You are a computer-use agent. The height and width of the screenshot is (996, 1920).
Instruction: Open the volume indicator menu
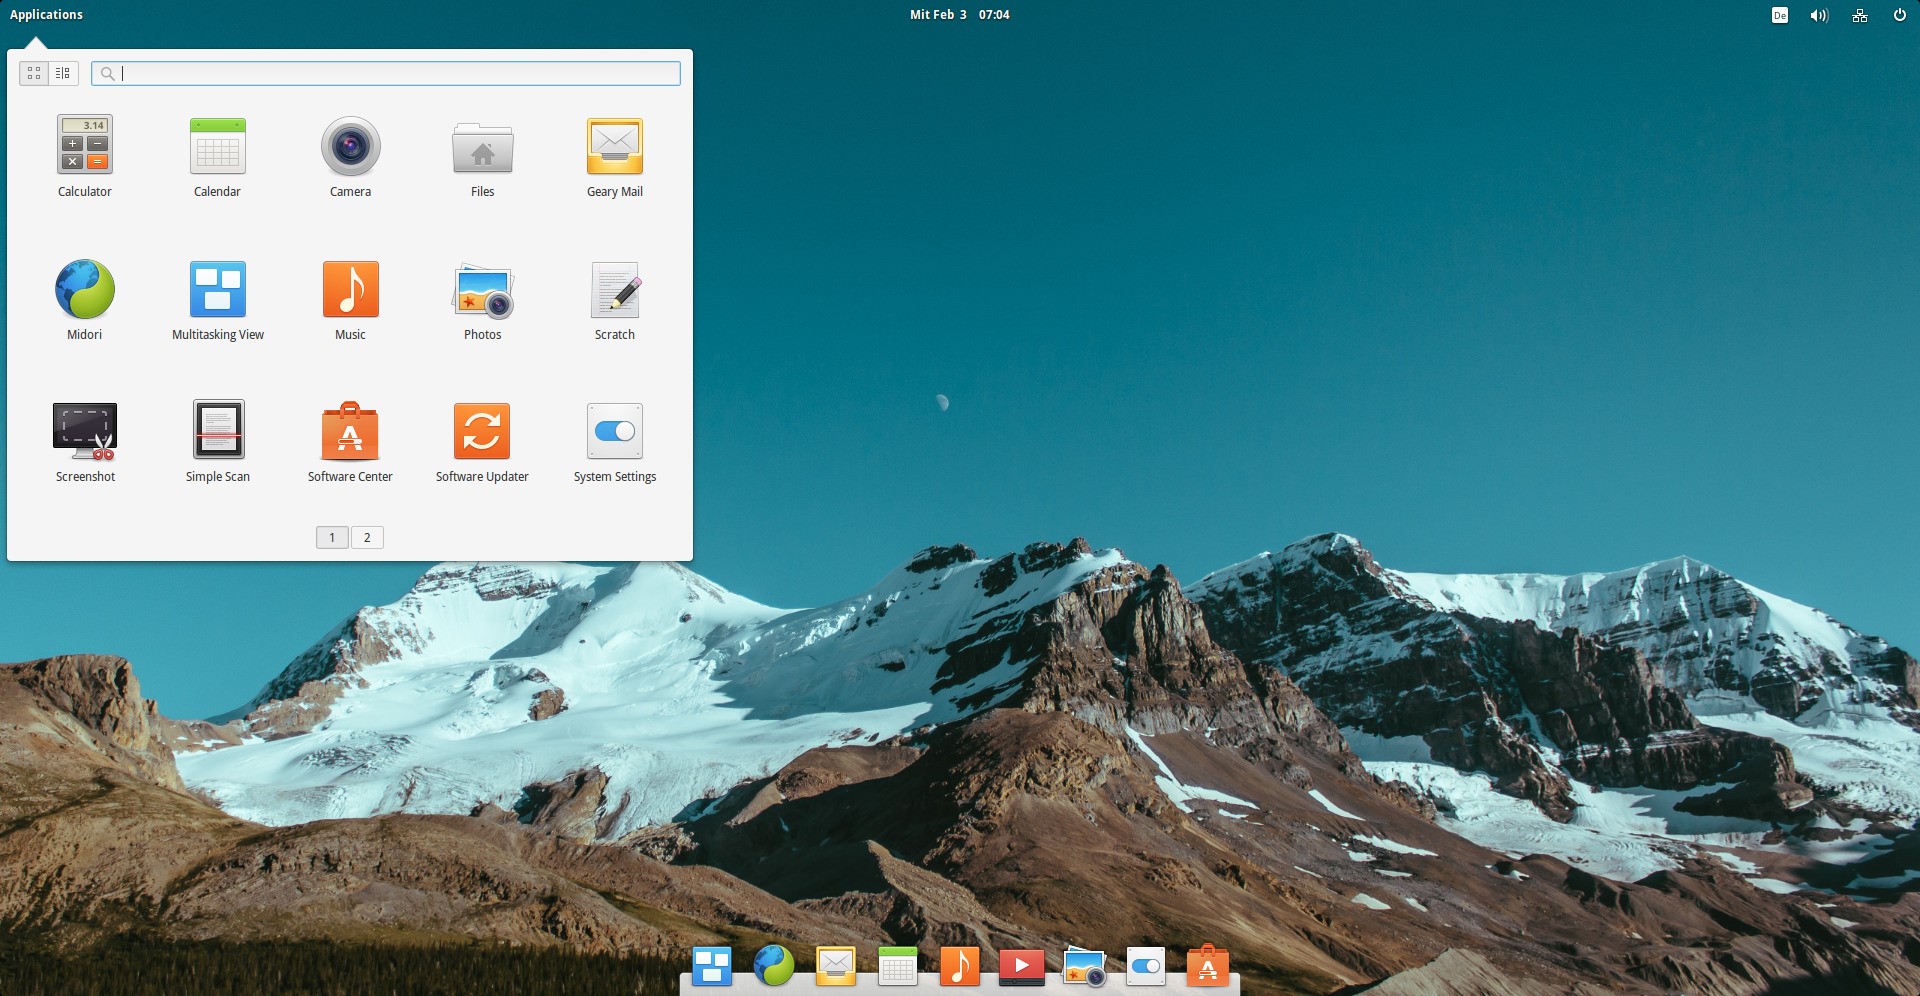pos(1819,15)
